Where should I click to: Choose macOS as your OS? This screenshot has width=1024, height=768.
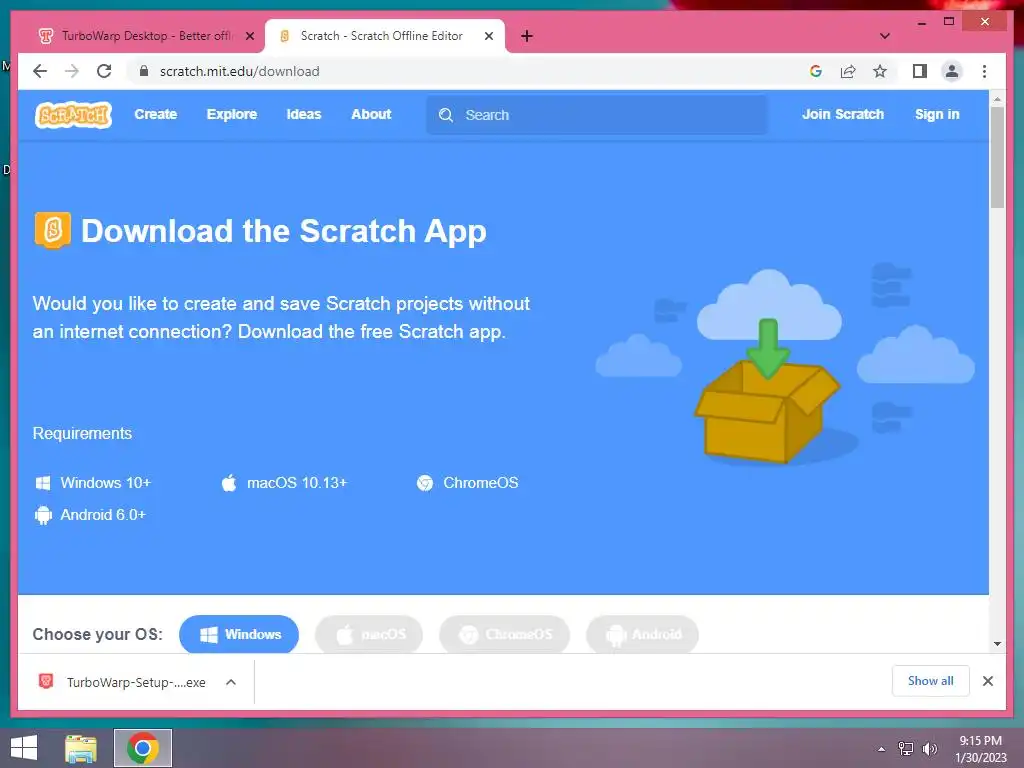pyautogui.click(x=369, y=634)
